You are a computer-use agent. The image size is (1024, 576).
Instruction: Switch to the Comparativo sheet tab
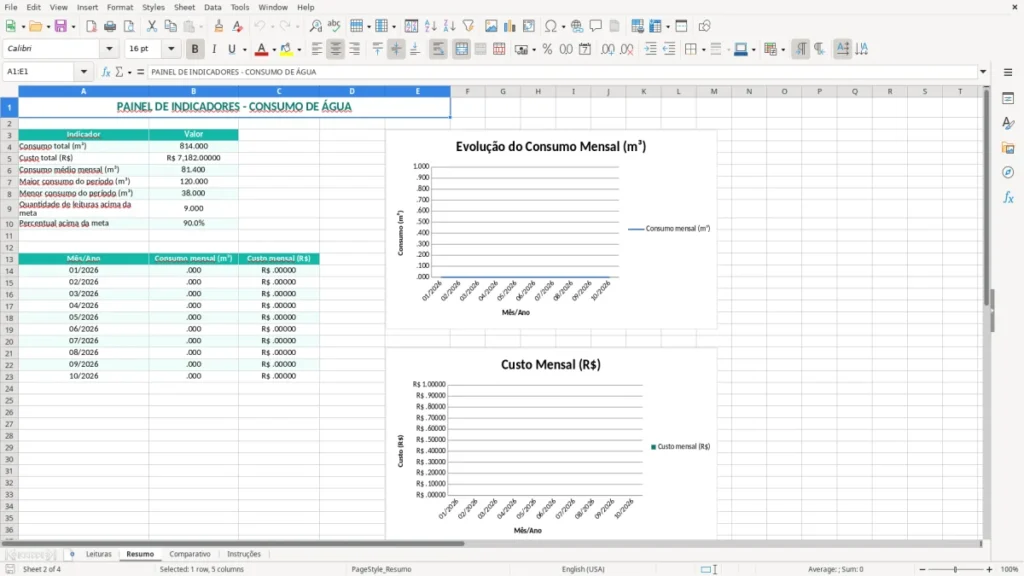pyautogui.click(x=190, y=554)
